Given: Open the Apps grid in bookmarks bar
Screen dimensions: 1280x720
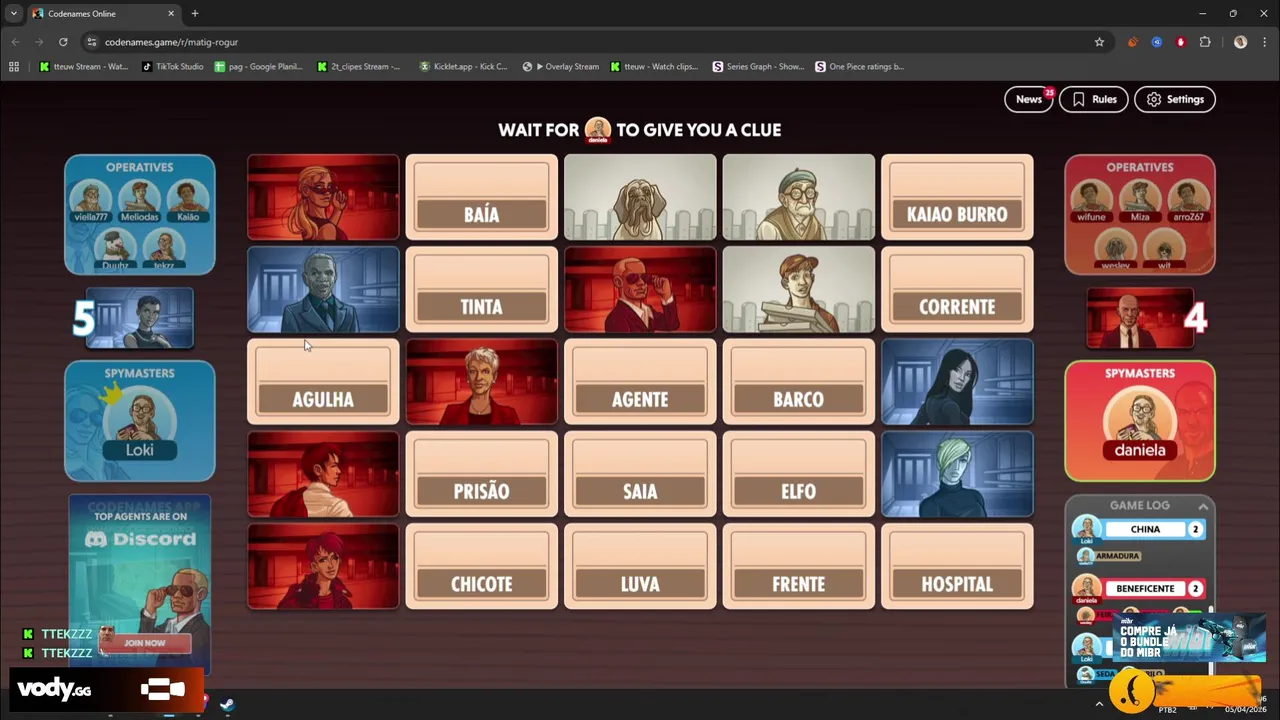Looking at the screenshot, I should (14, 67).
